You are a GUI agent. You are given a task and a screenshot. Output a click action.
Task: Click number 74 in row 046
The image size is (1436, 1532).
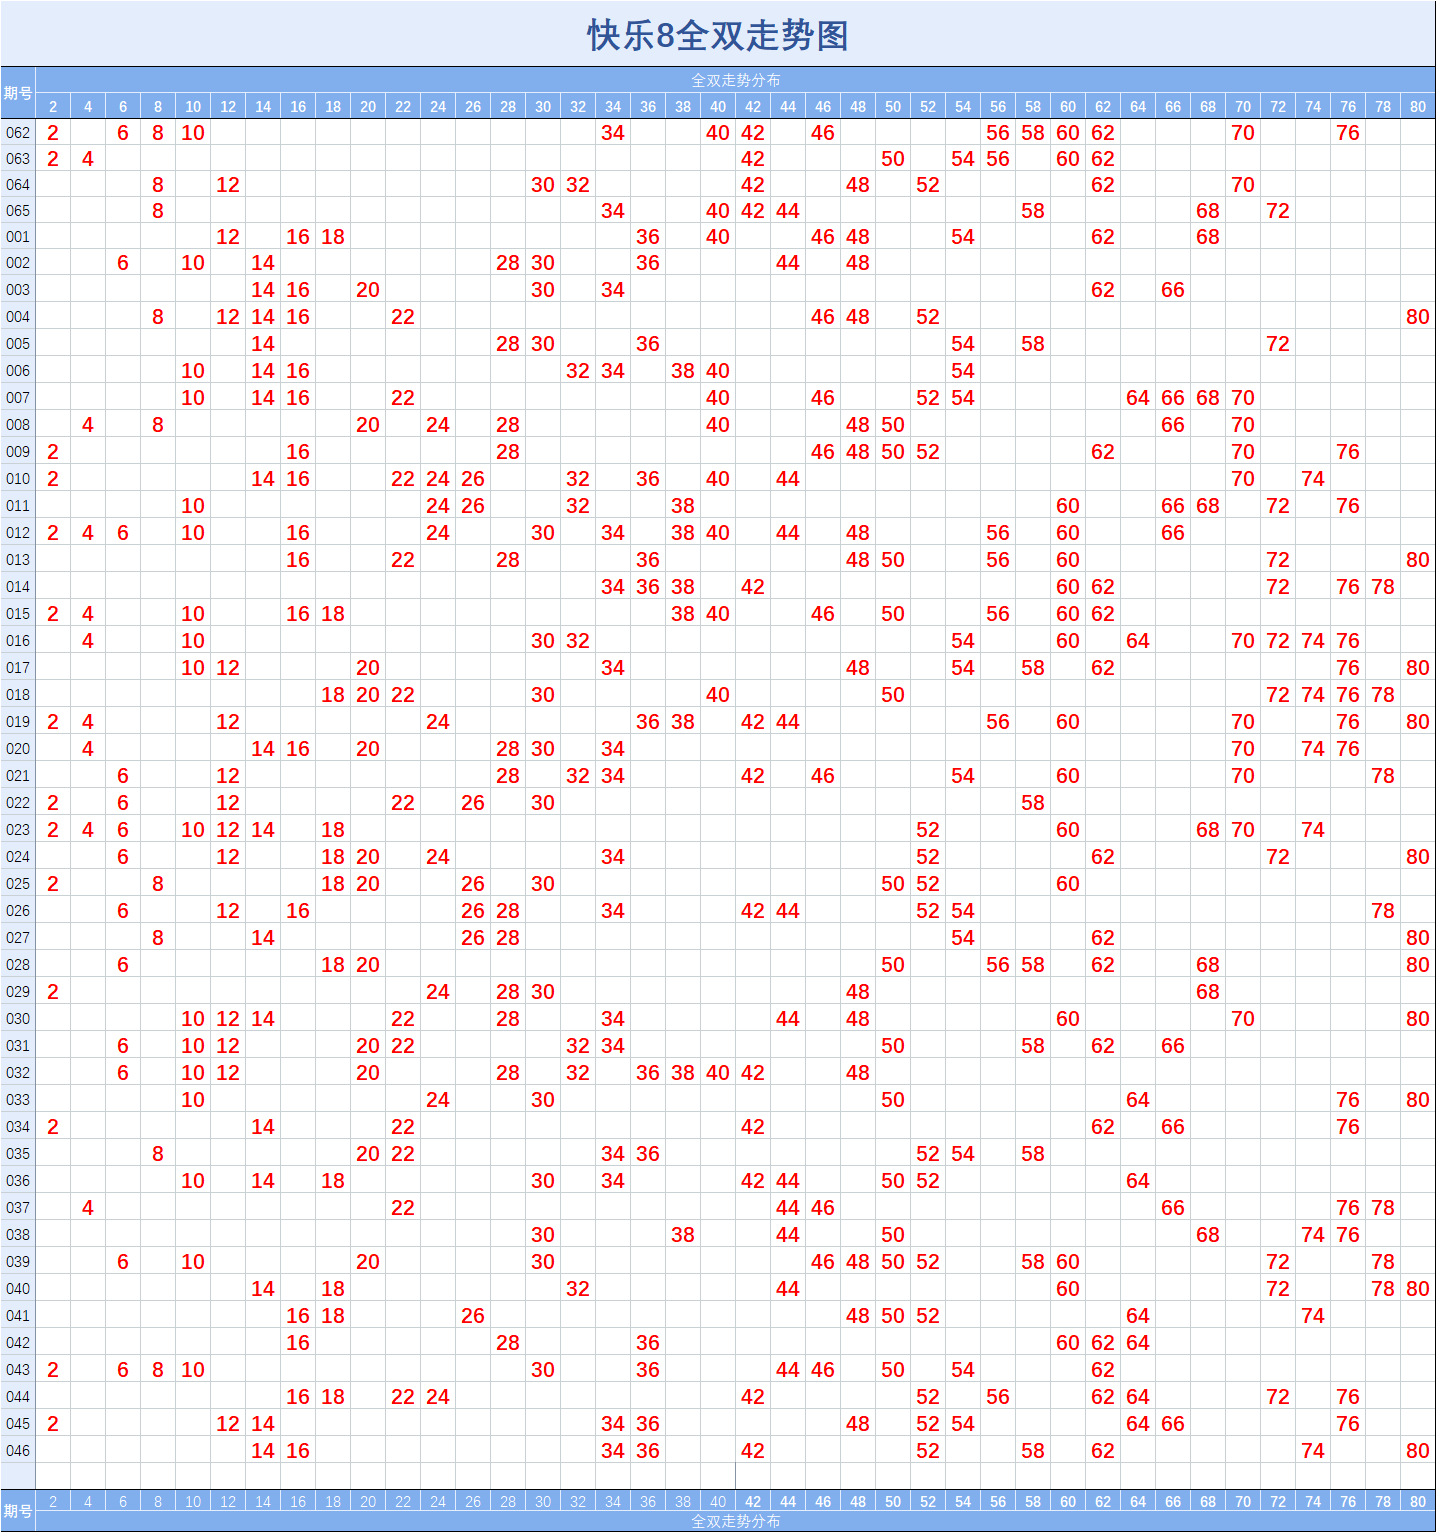1313,1451
